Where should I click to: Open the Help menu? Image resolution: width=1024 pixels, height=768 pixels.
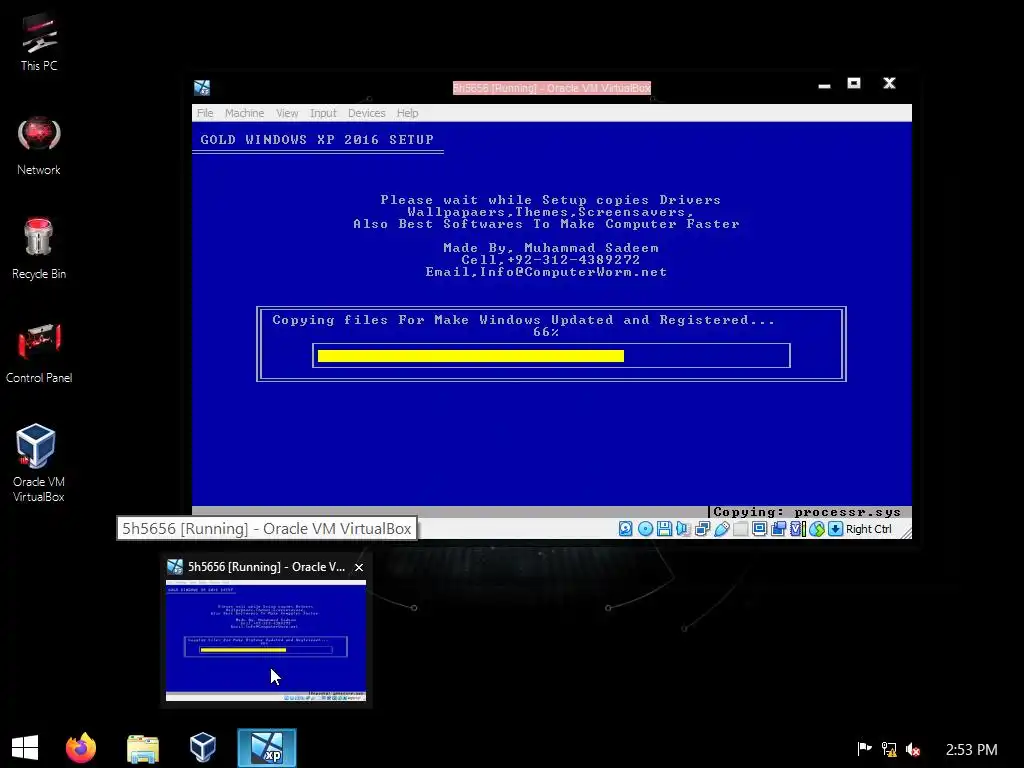pos(408,113)
